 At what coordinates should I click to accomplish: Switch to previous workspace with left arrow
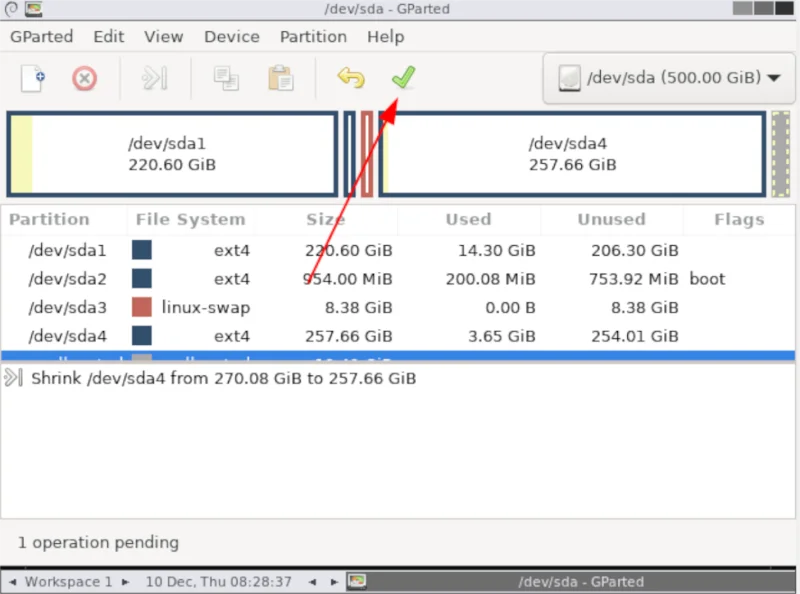[x=13, y=582]
